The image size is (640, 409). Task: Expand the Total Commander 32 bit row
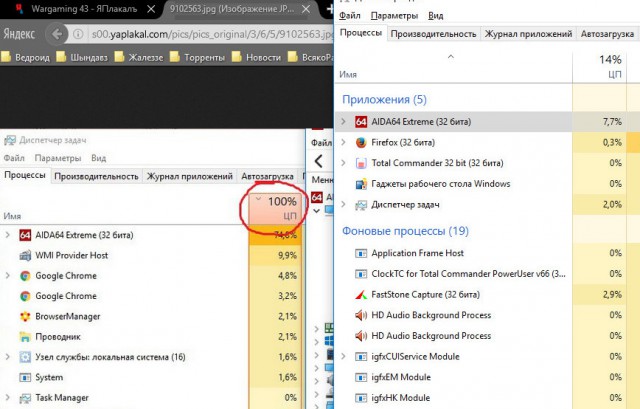pyautogui.click(x=343, y=163)
